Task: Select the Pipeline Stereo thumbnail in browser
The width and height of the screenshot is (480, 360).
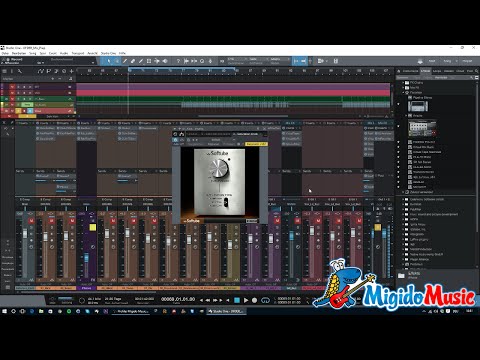Action: click(x=418, y=106)
